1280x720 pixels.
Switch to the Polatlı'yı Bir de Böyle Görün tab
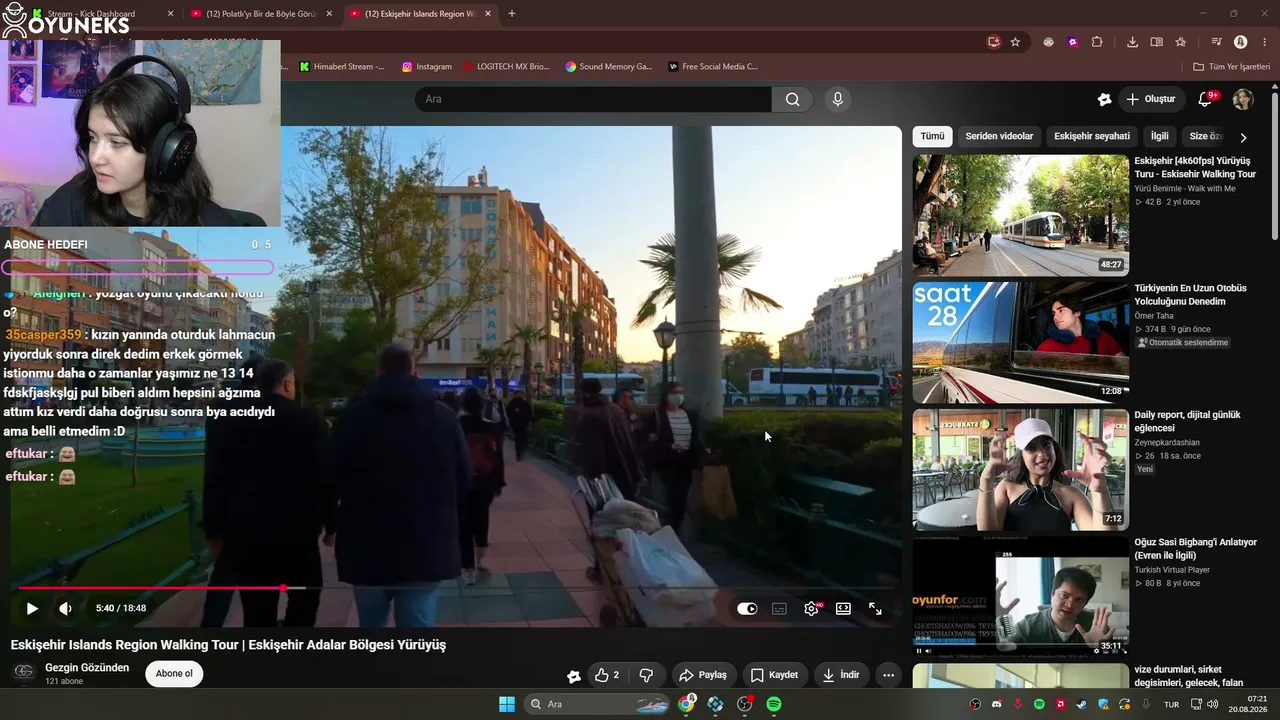pyautogui.click(x=262, y=14)
